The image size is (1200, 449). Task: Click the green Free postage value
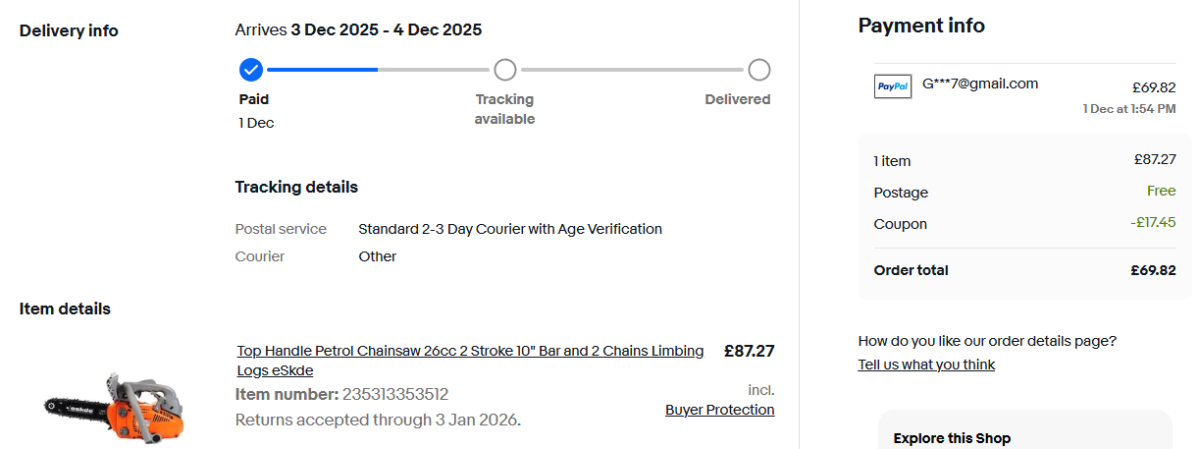tap(1161, 192)
